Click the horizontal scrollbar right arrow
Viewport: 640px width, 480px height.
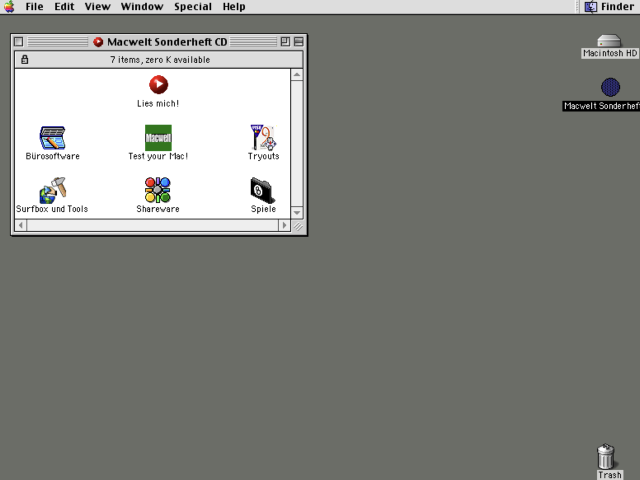284,225
